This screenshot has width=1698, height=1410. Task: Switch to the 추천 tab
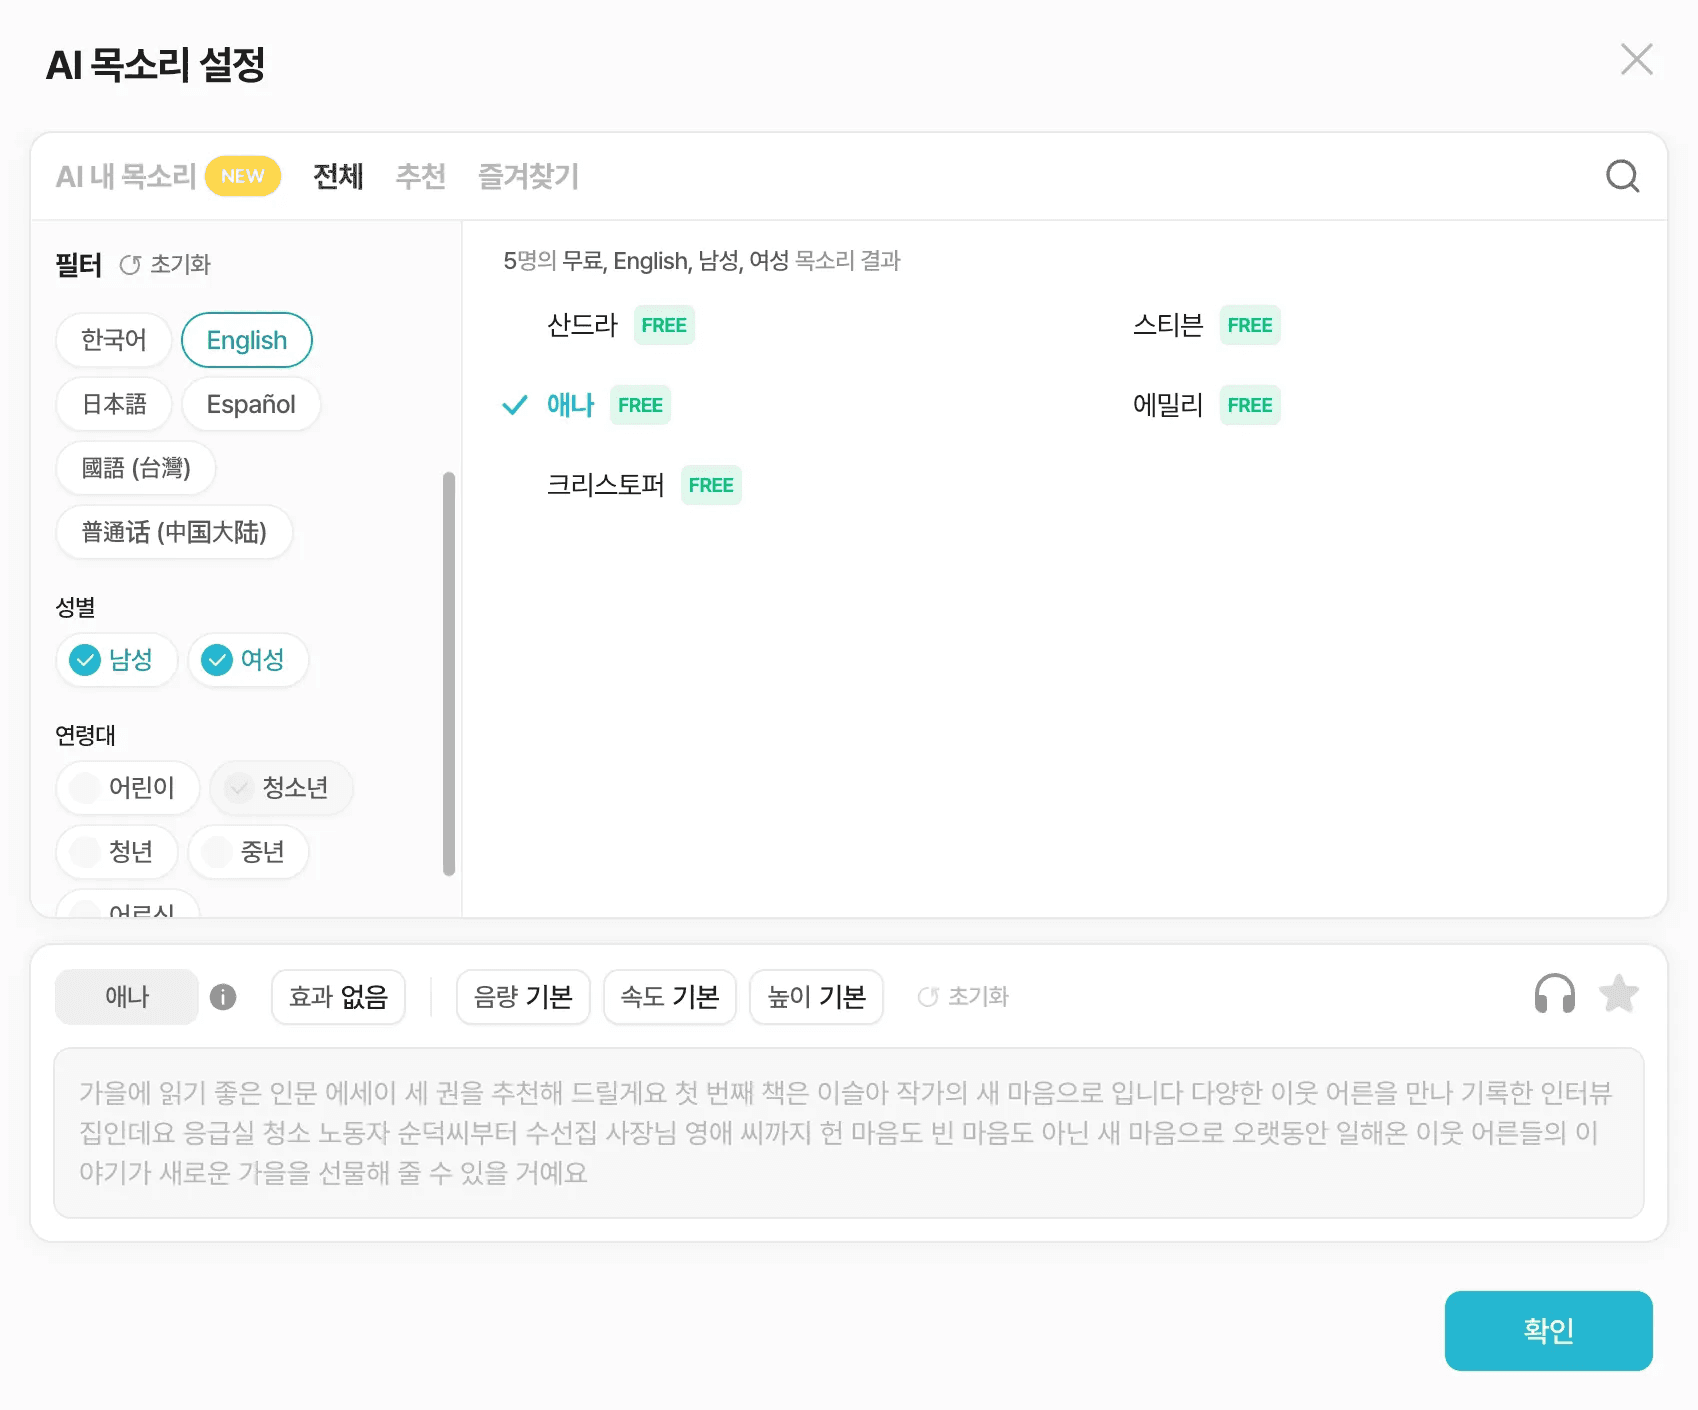pos(420,176)
